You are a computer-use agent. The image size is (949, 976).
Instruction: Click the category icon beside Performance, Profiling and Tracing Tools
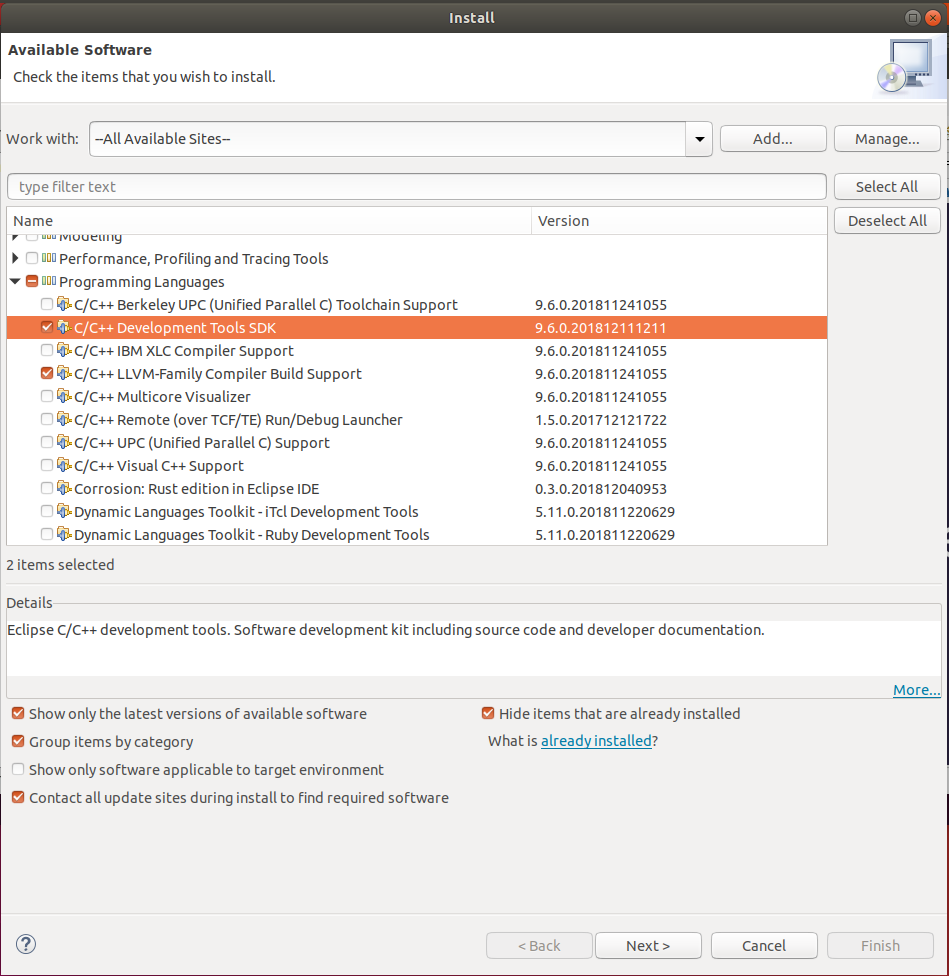49,258
